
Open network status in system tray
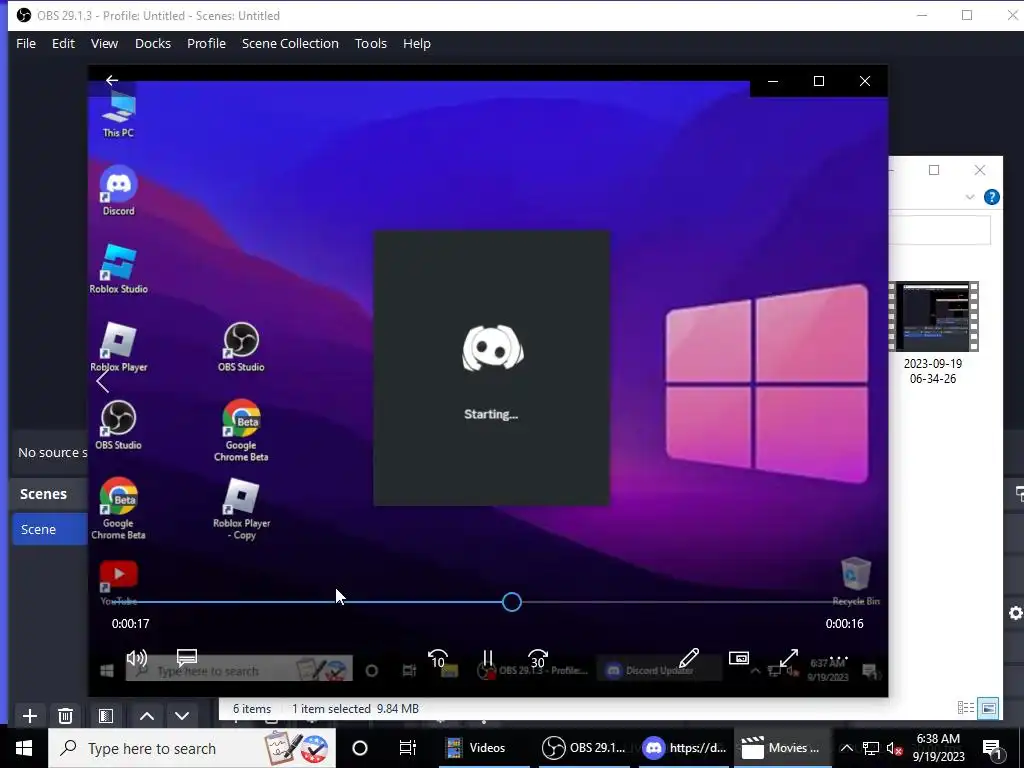[x=871, y=748]
